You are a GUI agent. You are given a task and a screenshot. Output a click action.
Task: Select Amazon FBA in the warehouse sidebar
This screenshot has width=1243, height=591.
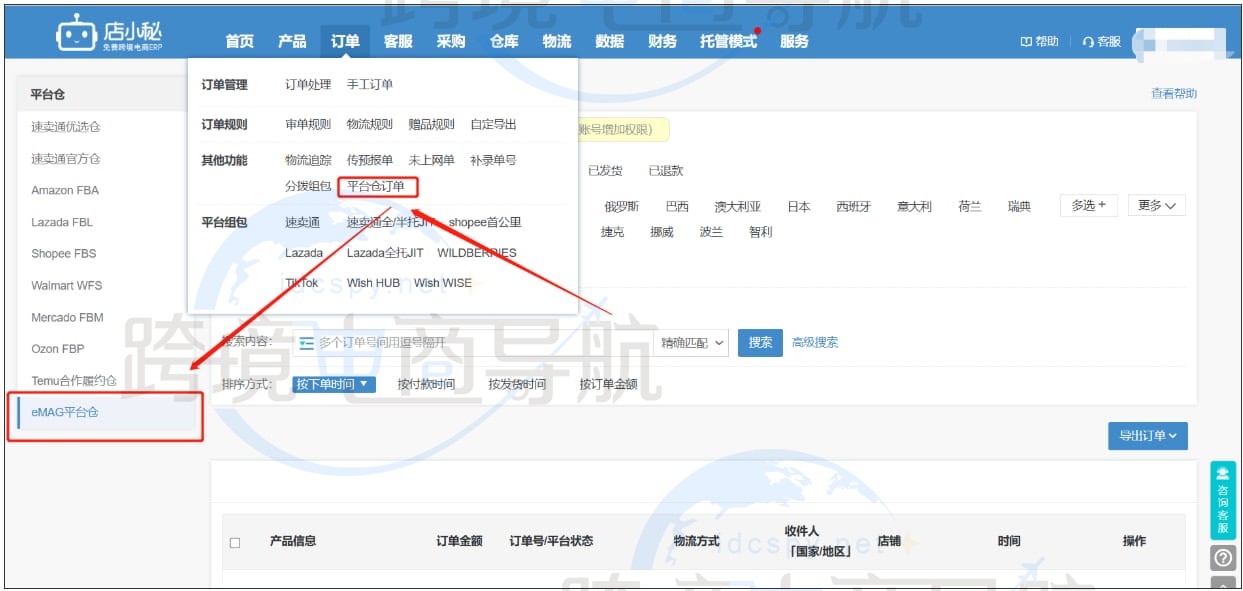tap(63, 190)
